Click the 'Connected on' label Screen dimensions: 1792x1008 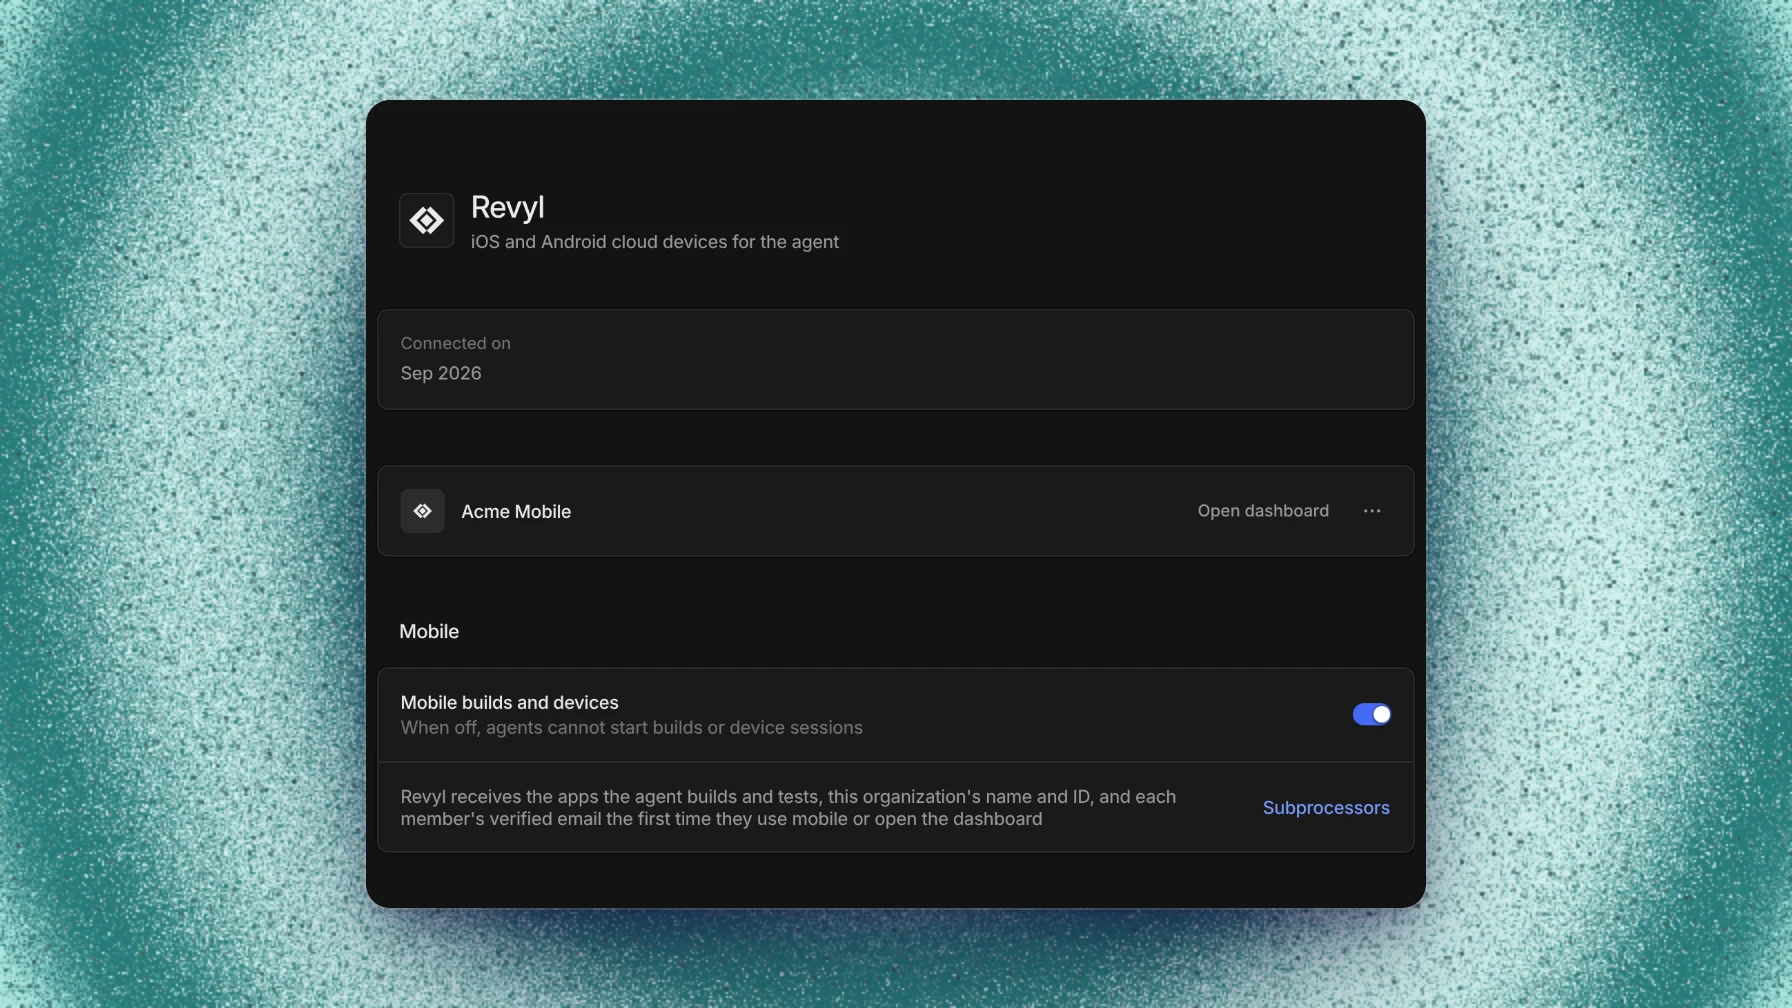pyautogui.click(x=456, y=343)
